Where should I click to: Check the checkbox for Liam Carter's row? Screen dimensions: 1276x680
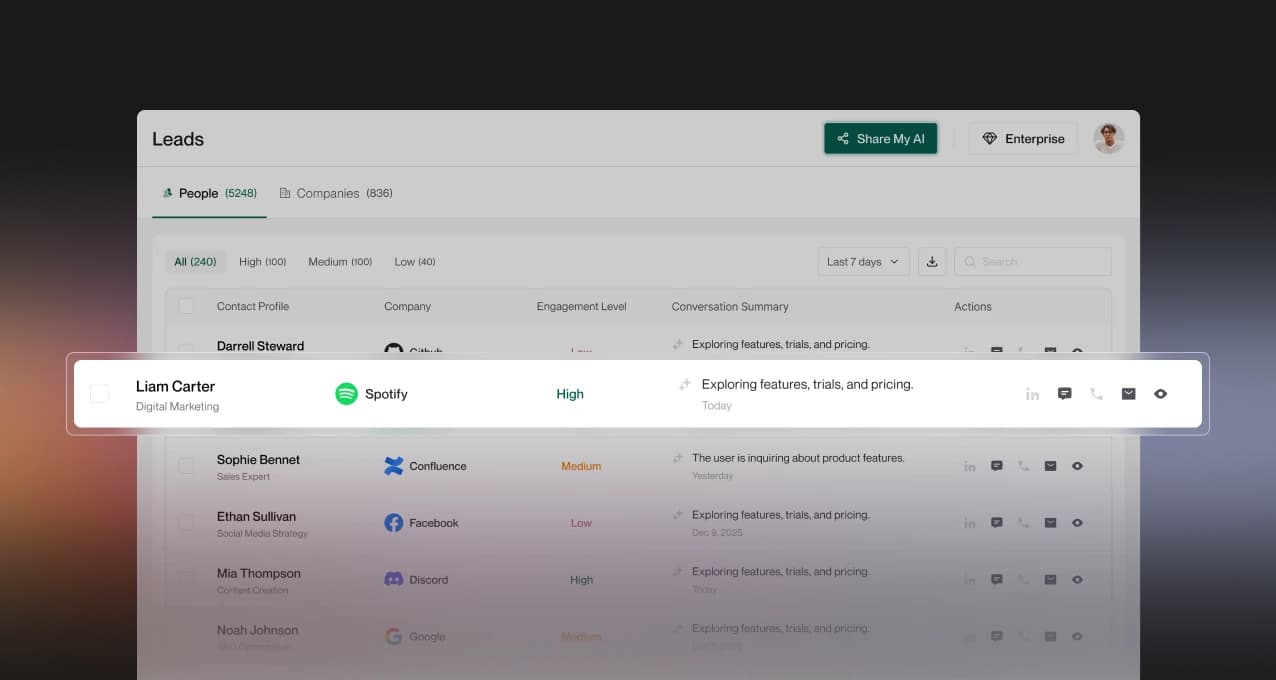[x=99, y=394]
